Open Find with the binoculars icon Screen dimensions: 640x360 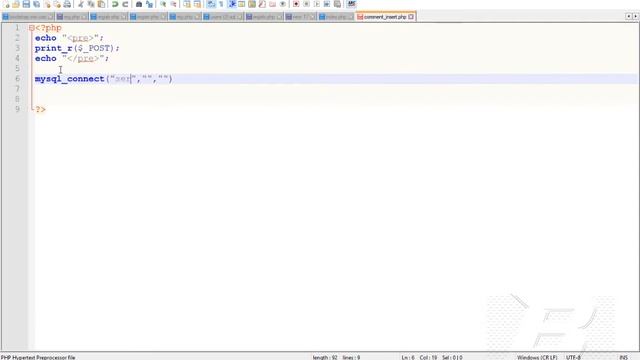coord(139,4)
